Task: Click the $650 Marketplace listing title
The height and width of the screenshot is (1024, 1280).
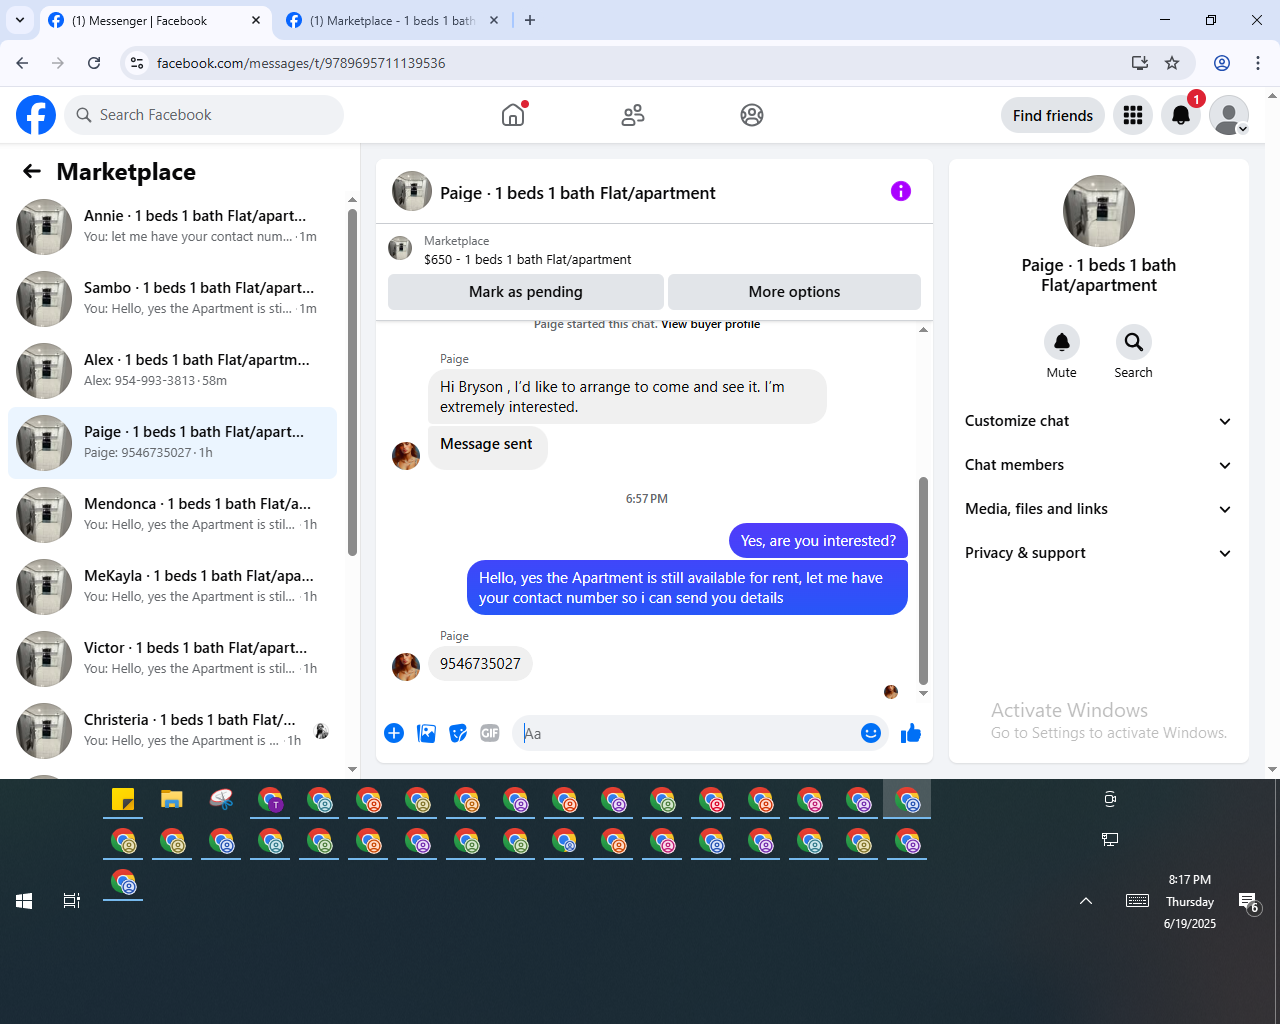Action: (528, 259)
